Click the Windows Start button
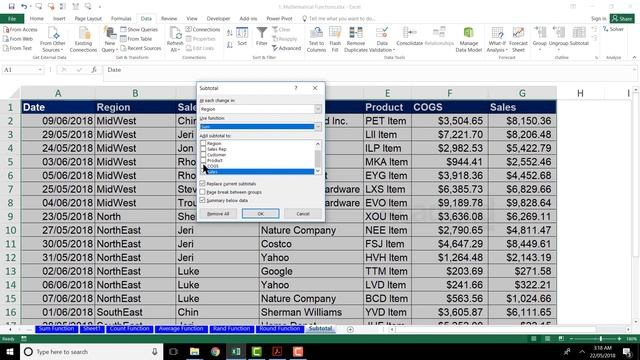The height and width of the screenshot is (360, 640). [x=10, y=351]
